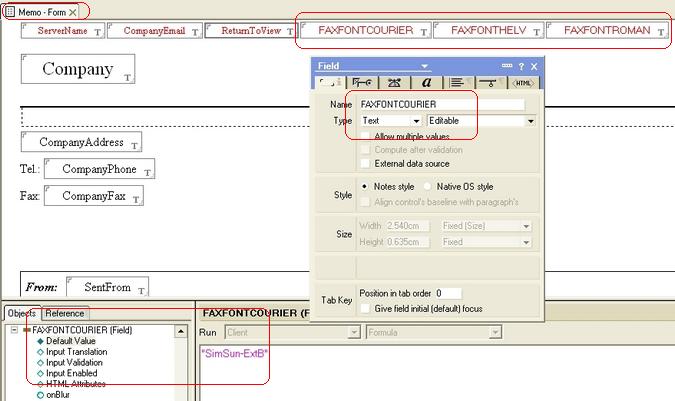Select Input Validation in object tree

74,362
